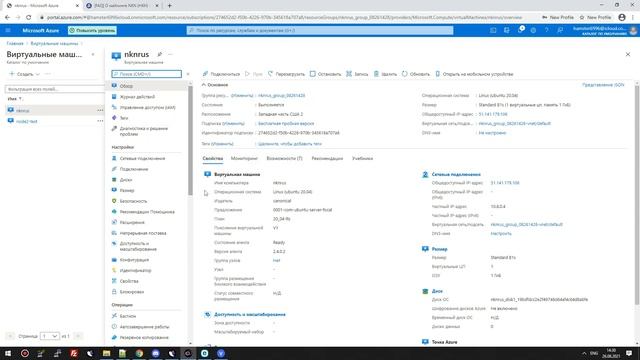Click the Подключиться toolbar button
Screen dimensions: 640x360
click(221, 74)
